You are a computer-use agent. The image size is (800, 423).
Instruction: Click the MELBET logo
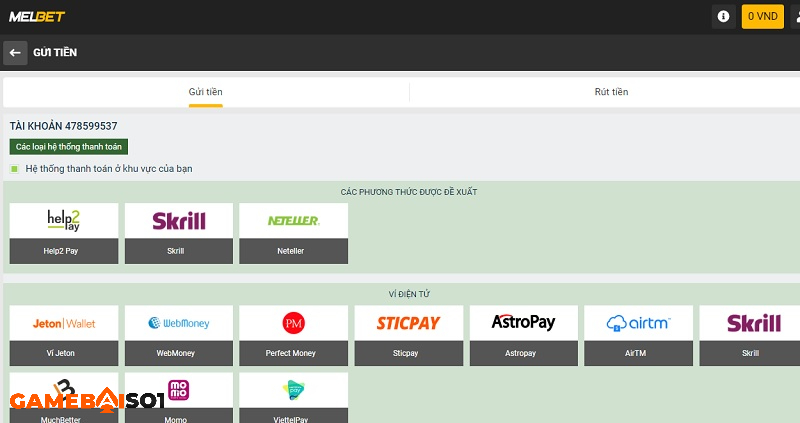point(37,17)
